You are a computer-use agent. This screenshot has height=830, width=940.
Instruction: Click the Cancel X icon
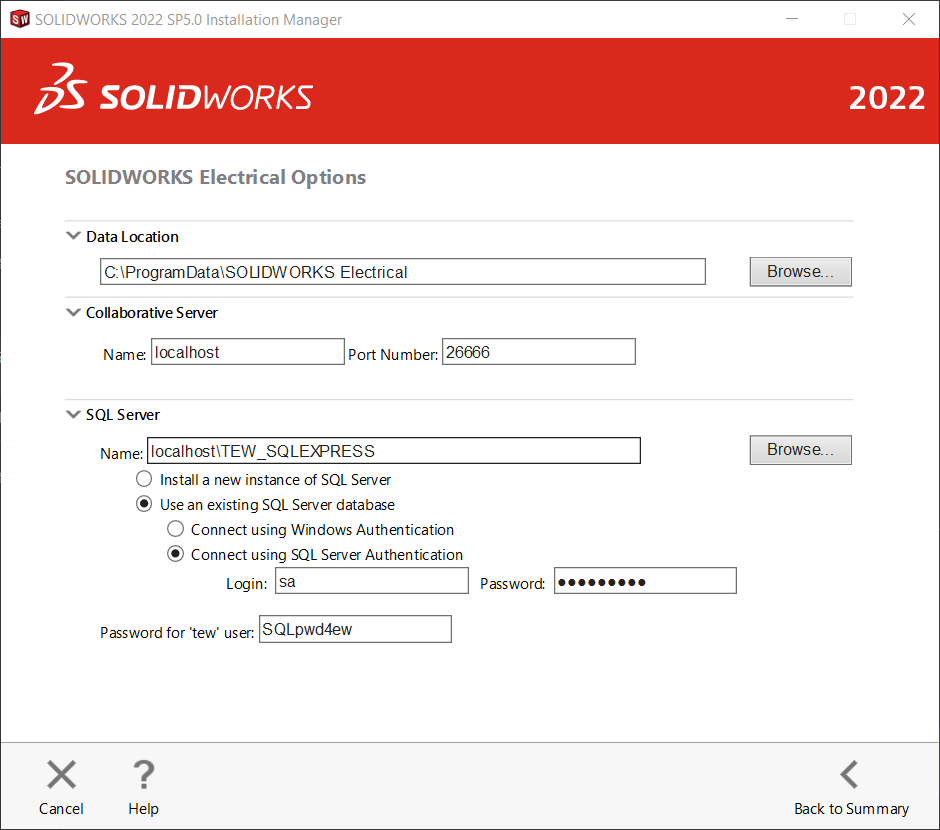point(61,774)
